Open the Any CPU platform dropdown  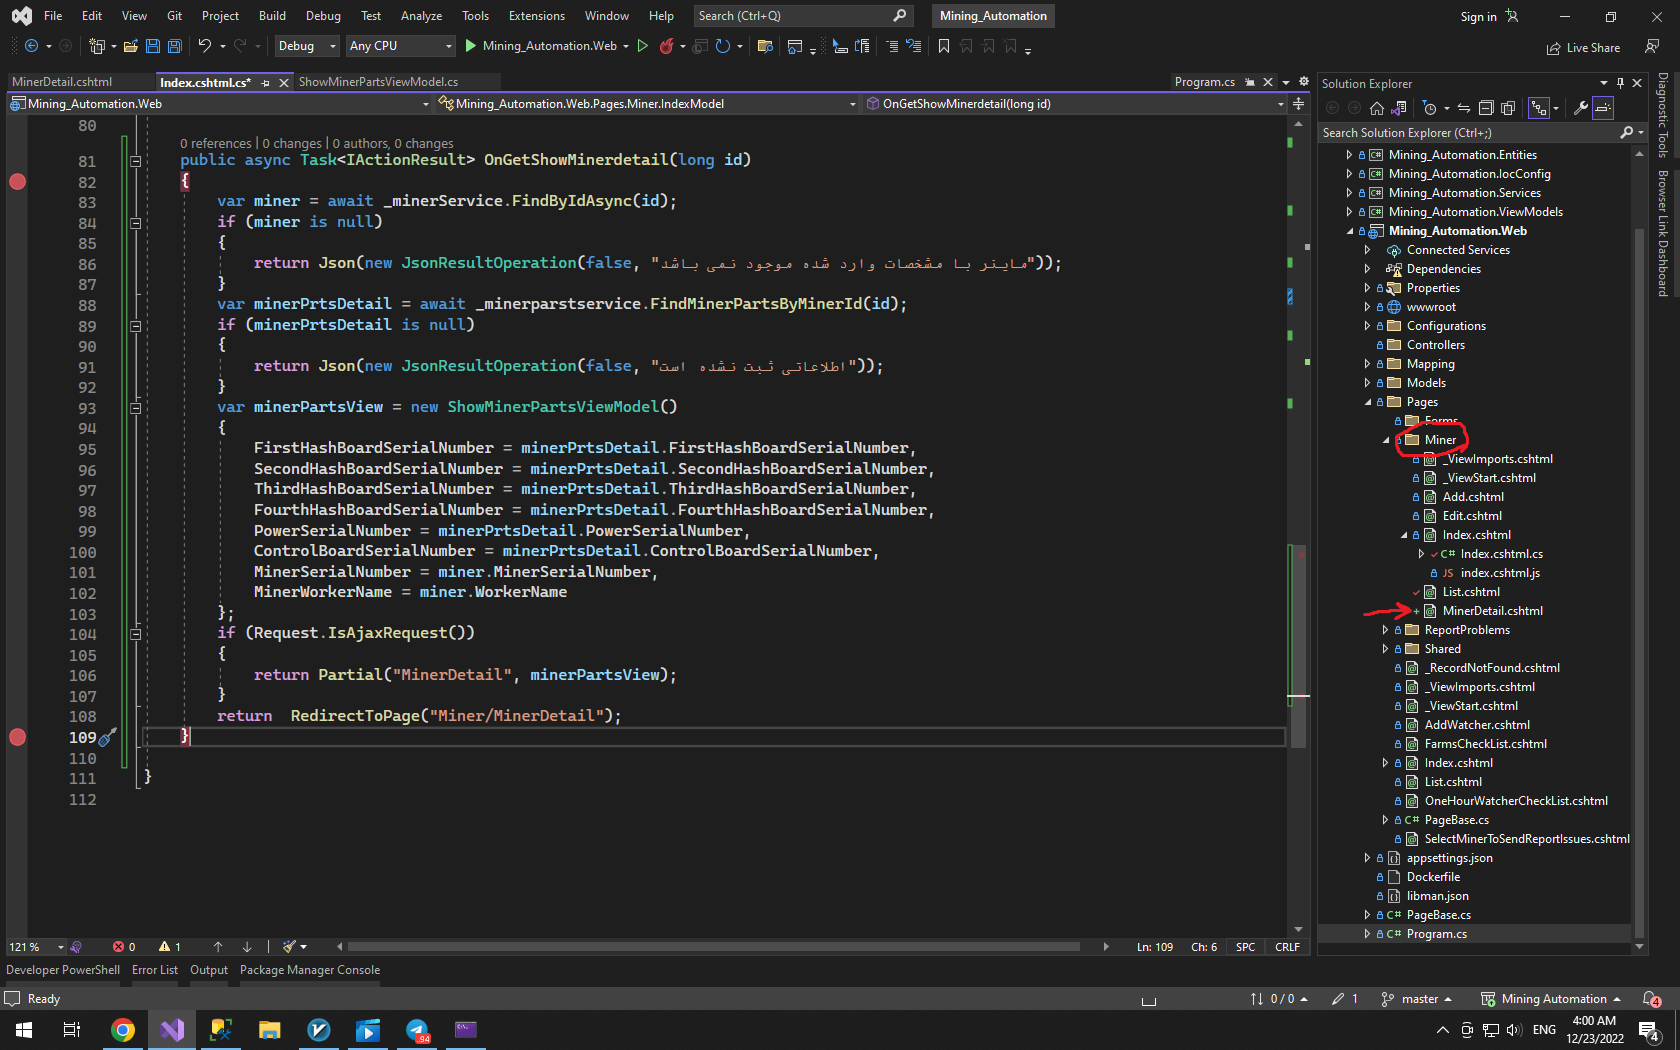[400, 46]
